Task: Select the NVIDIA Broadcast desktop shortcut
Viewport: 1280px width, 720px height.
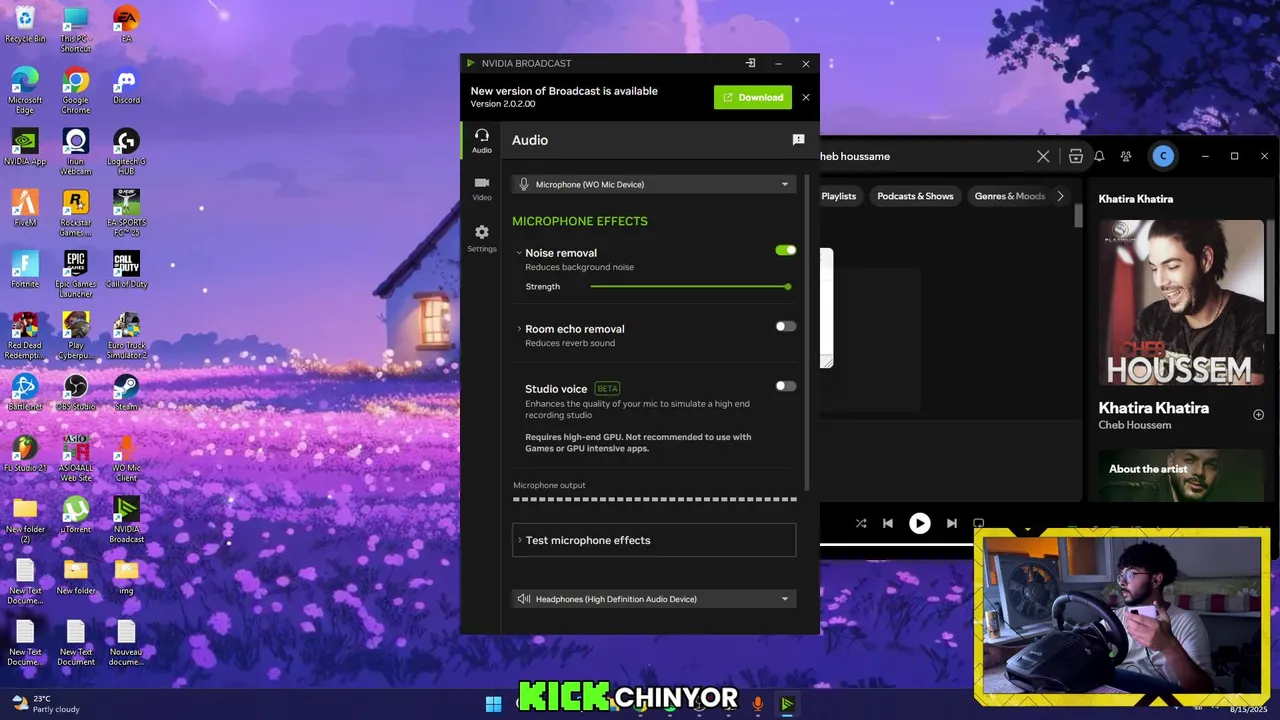Action: (x=126, y=519)
